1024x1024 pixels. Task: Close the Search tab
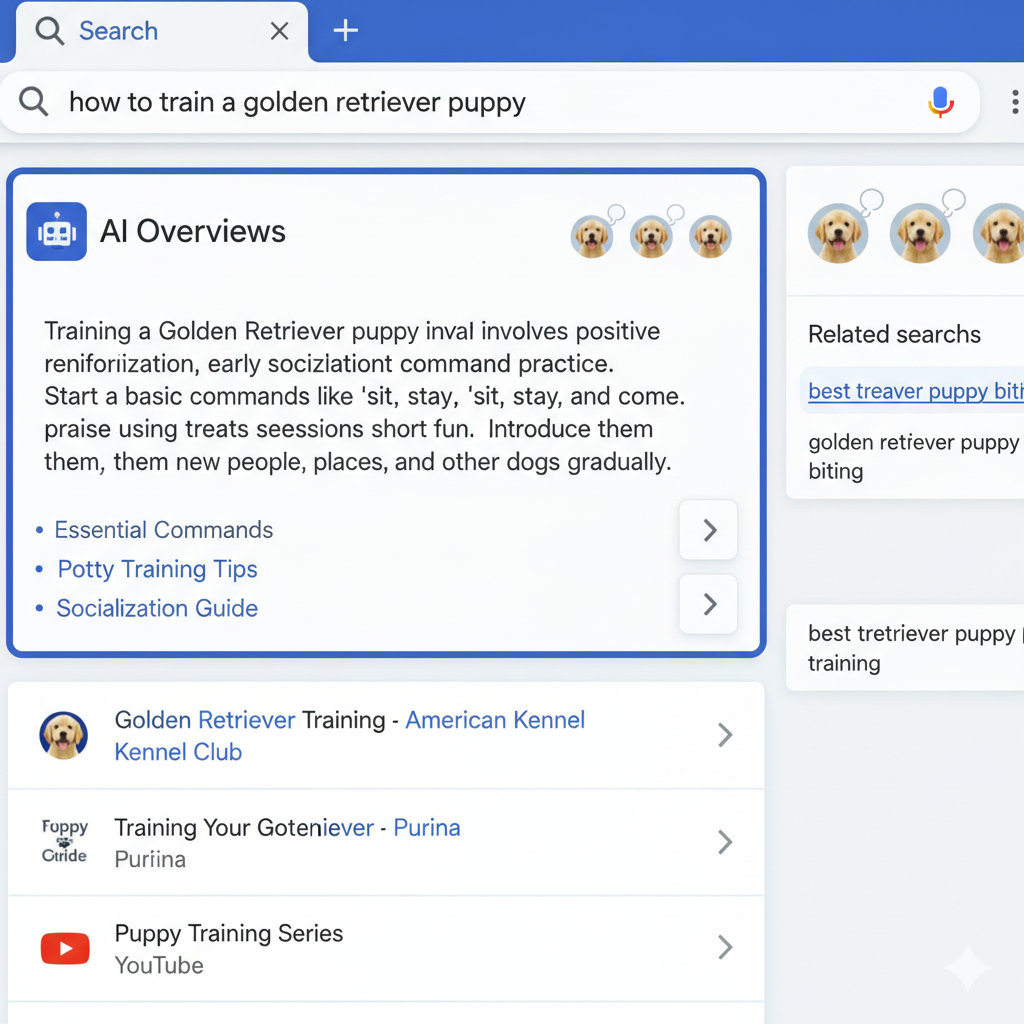tap(280, 31)
